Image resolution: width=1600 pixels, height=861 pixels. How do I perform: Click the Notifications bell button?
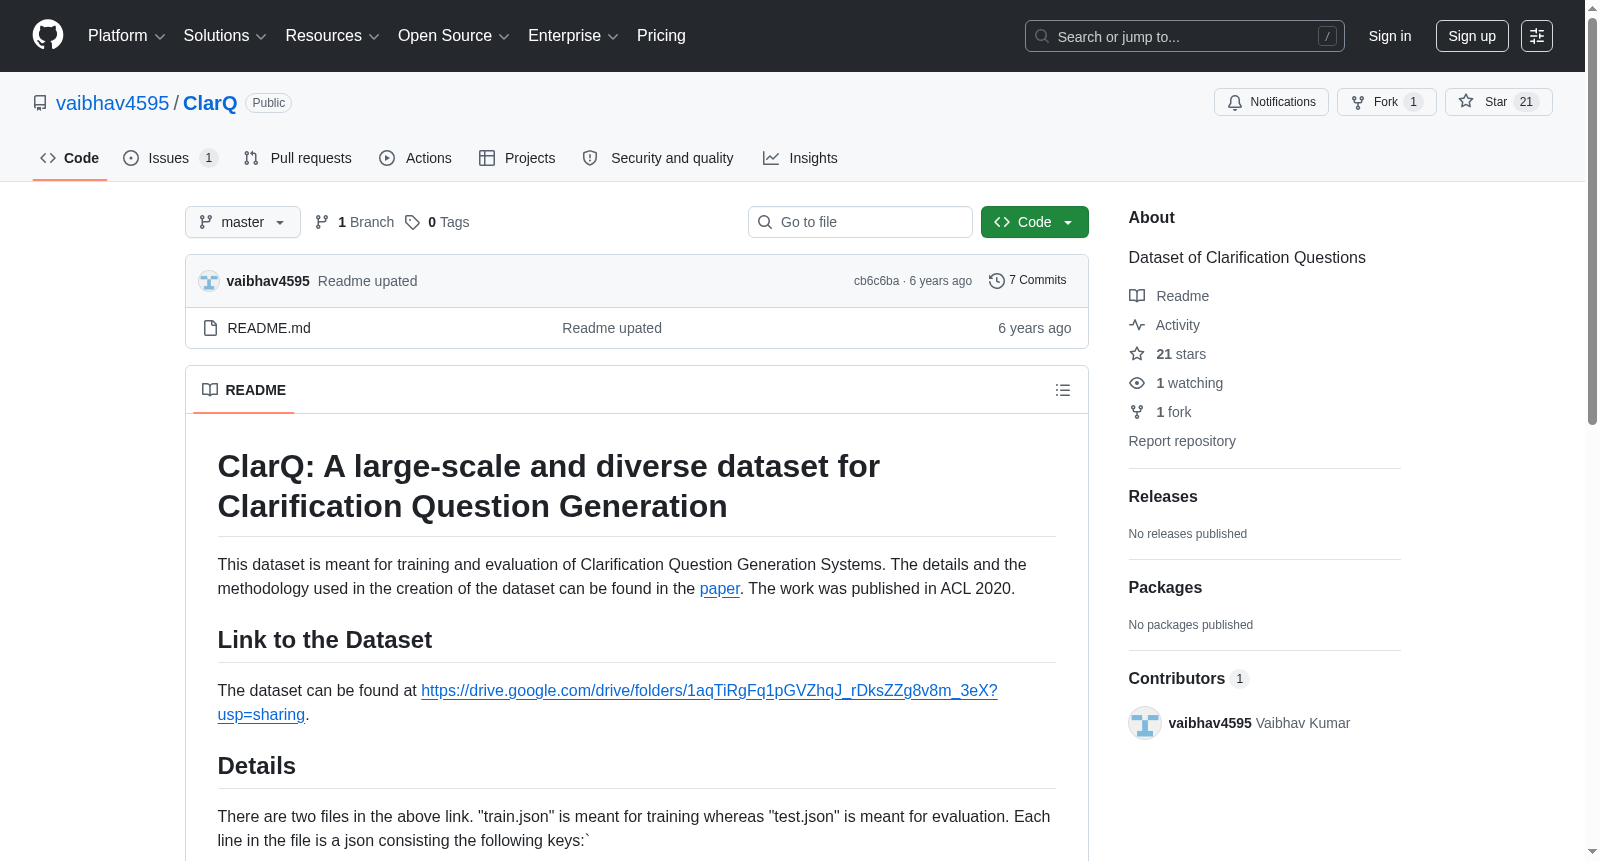pos(1271,102)
